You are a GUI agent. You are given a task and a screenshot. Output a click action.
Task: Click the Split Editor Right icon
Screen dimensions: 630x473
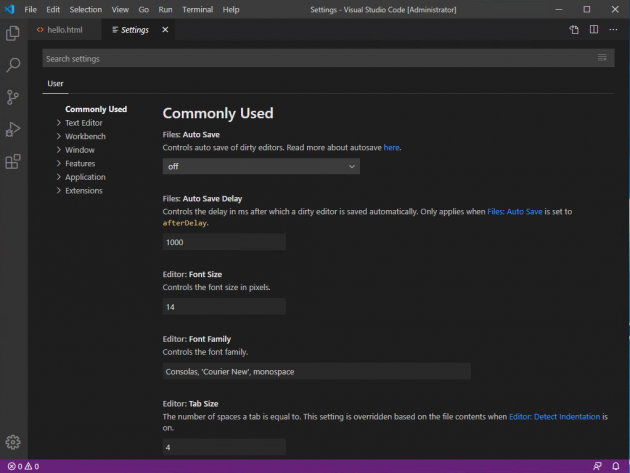pos(594,30)
